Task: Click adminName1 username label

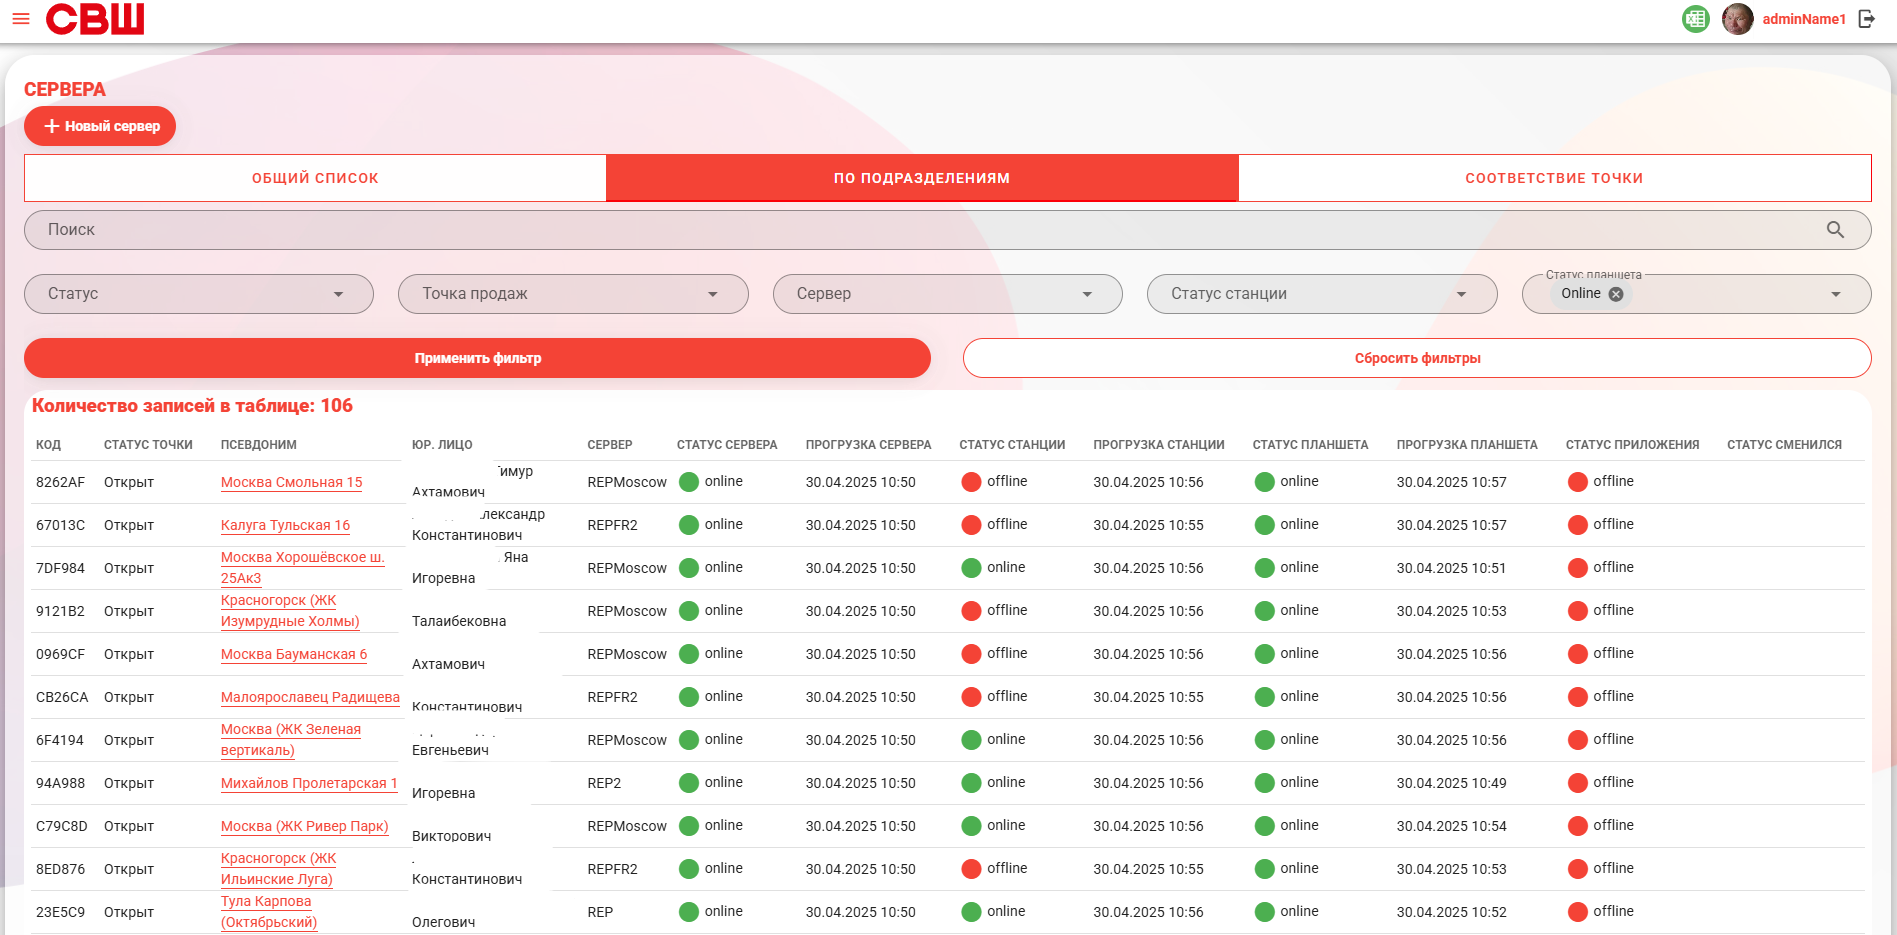Action: (1804, 19)
